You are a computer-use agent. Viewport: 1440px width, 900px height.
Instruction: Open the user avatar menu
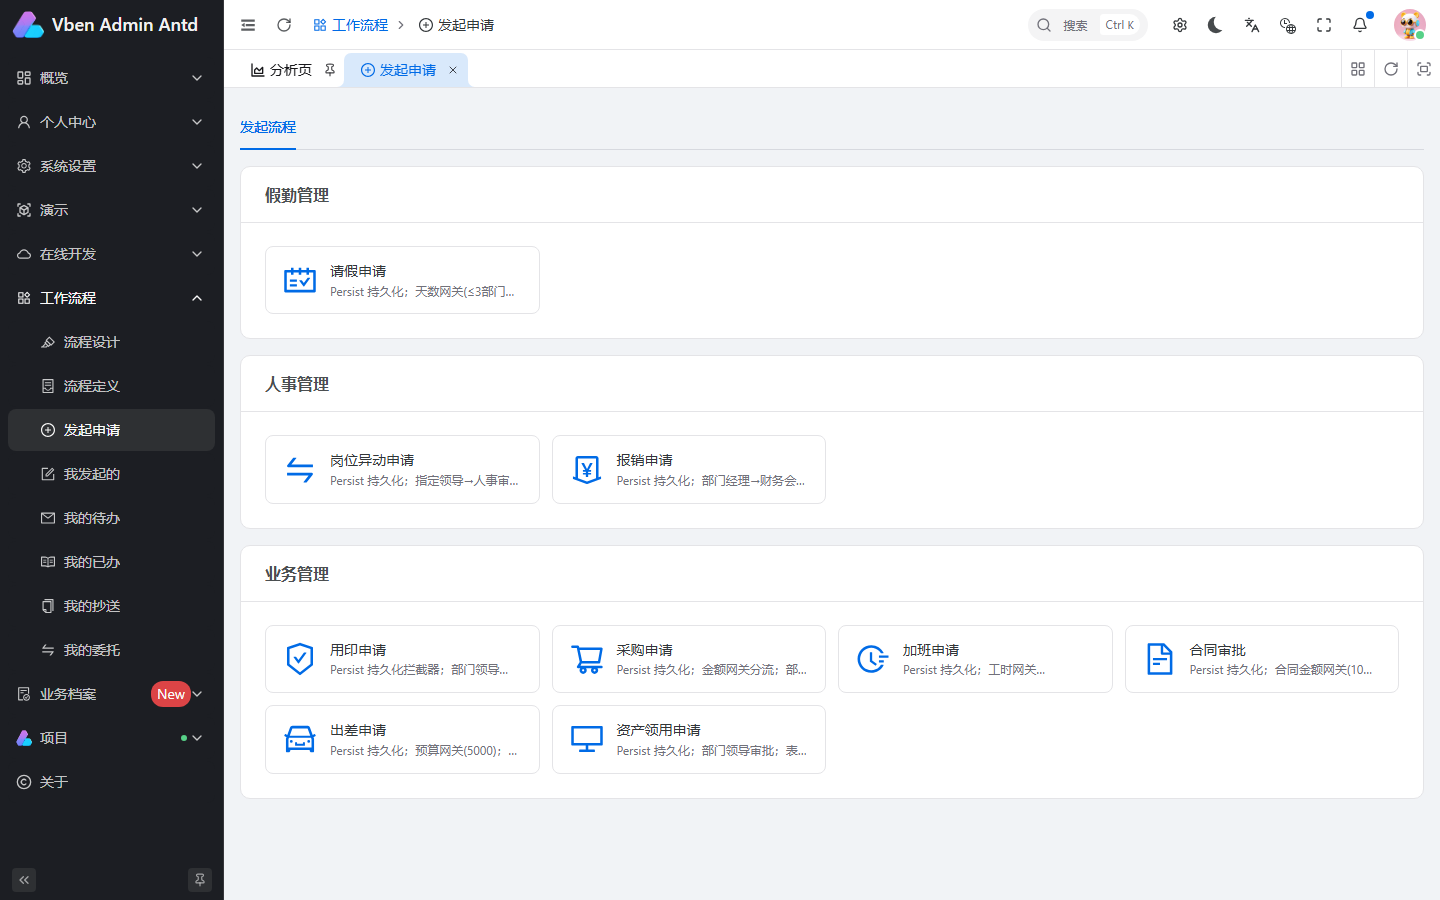[x=1410, y=25]
